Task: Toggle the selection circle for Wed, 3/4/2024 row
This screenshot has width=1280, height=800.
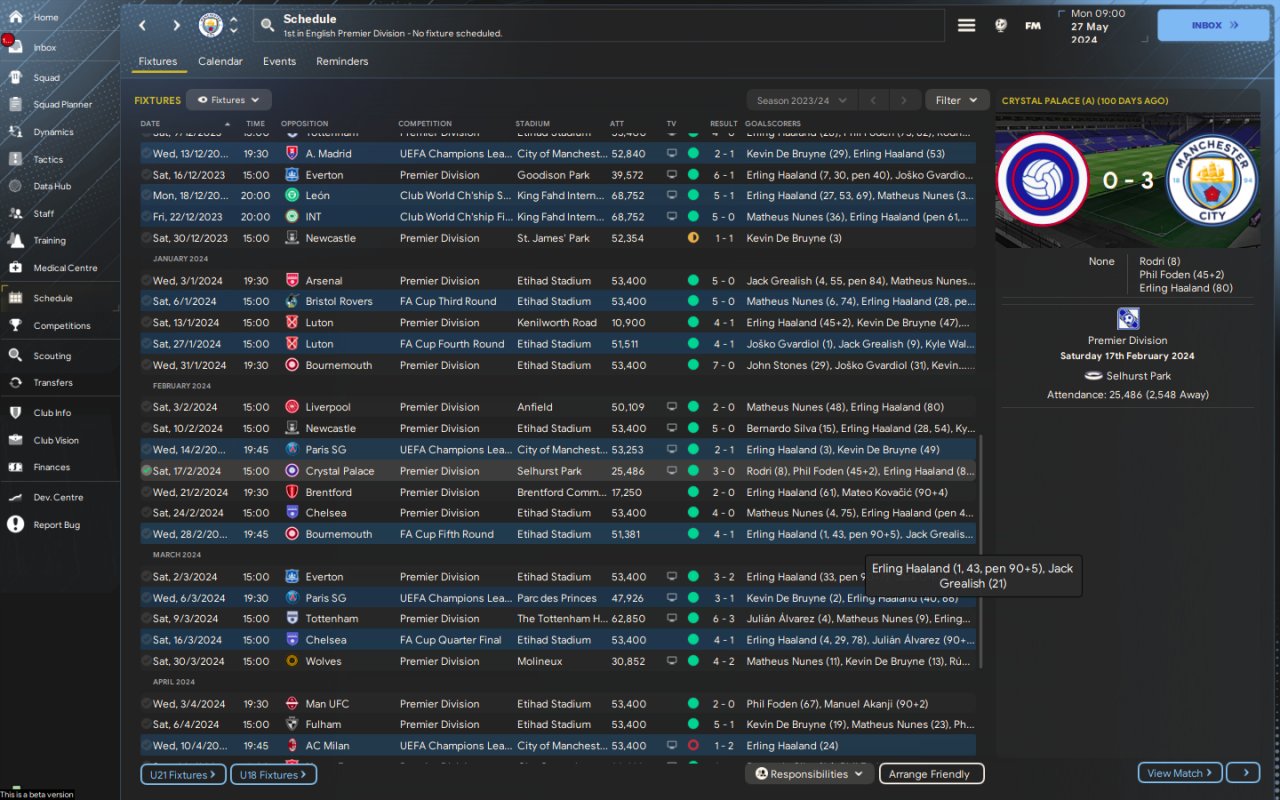Action: coord(146,704)
